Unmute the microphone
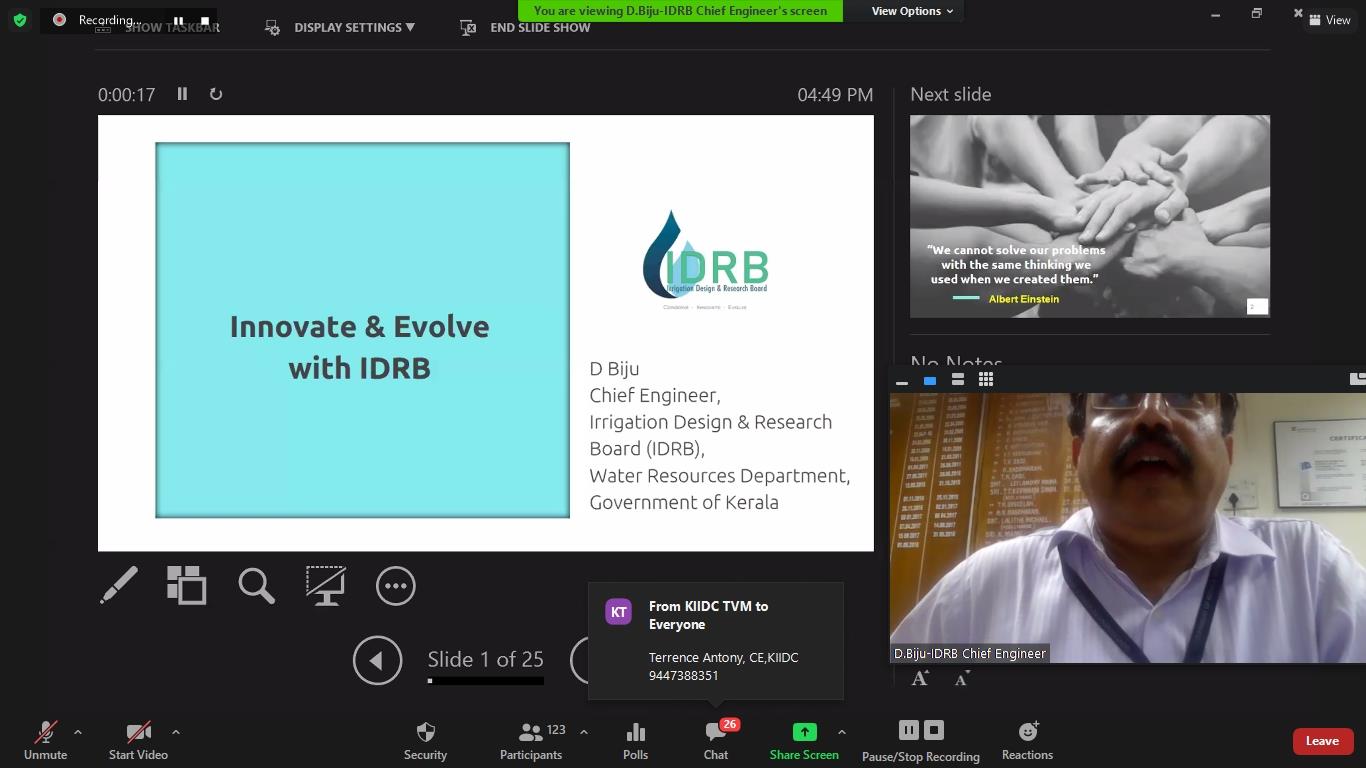The height and width of the screenshot is (768, 1366). point(45,741)
